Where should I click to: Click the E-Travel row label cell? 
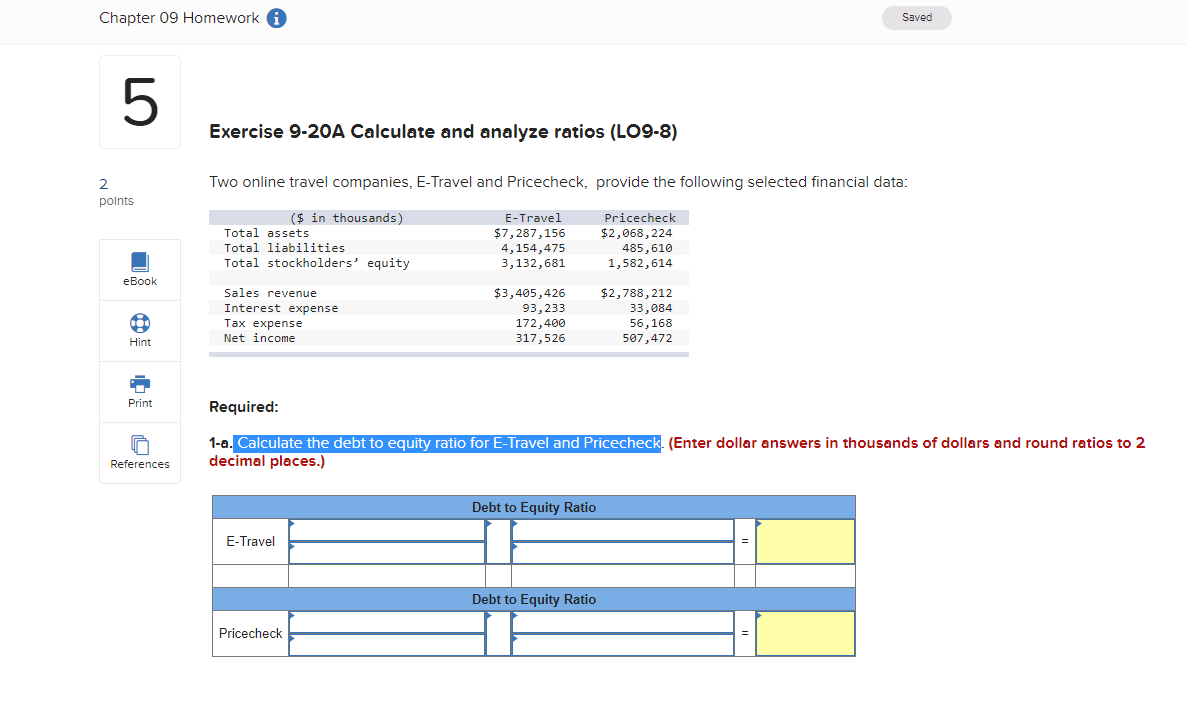point(249,541)
